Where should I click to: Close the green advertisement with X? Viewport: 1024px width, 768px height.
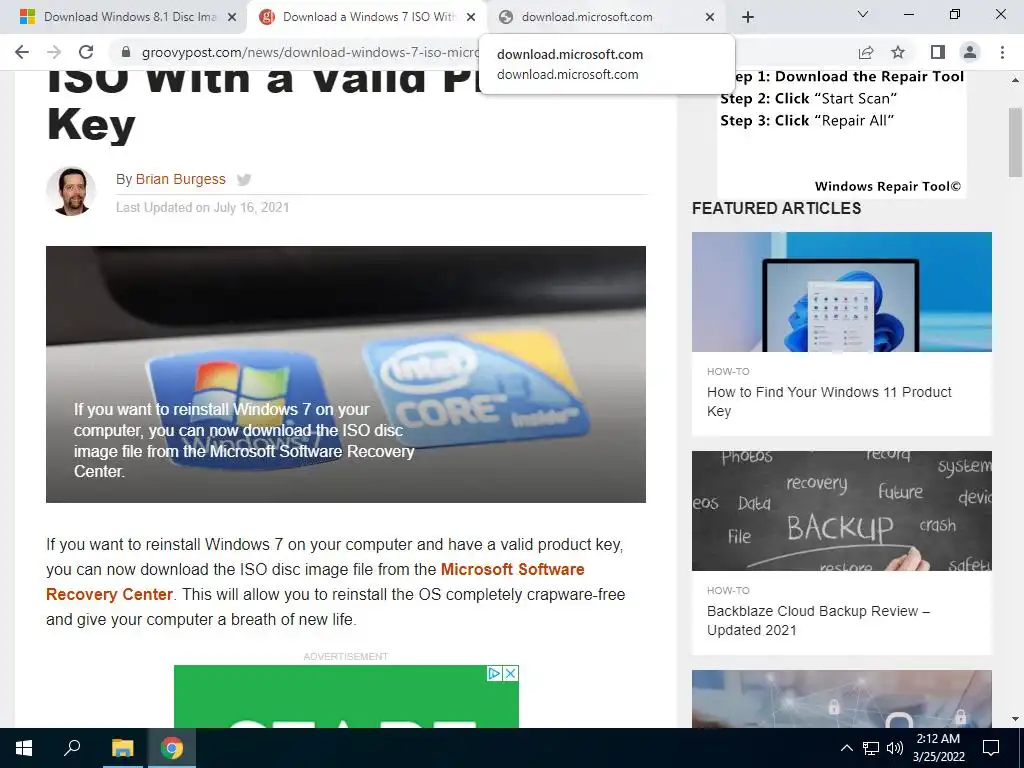511,673
